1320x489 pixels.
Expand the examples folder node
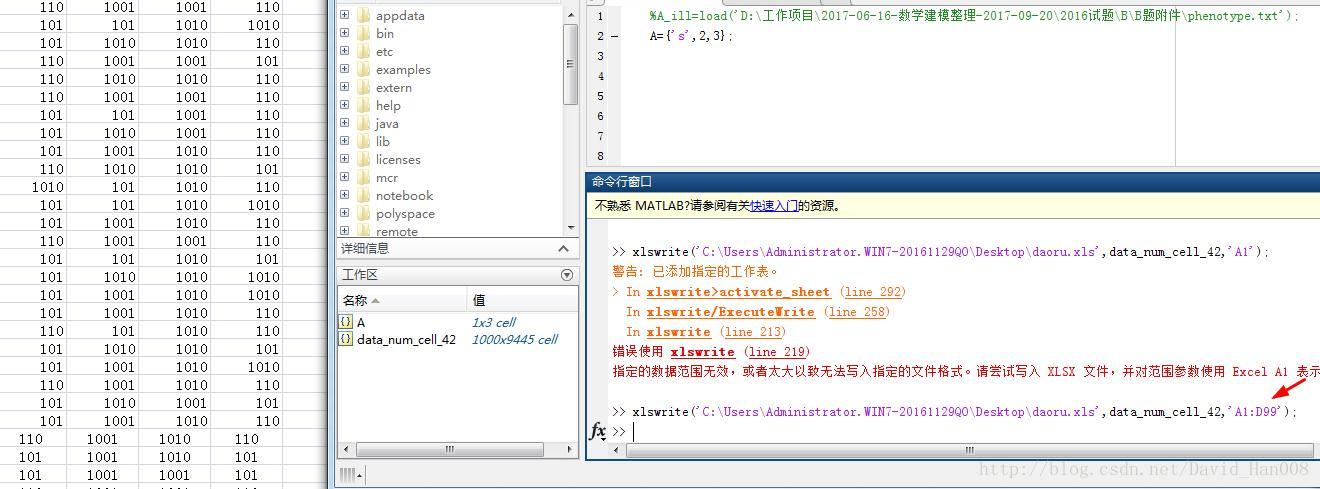click(x=345, y=69)
